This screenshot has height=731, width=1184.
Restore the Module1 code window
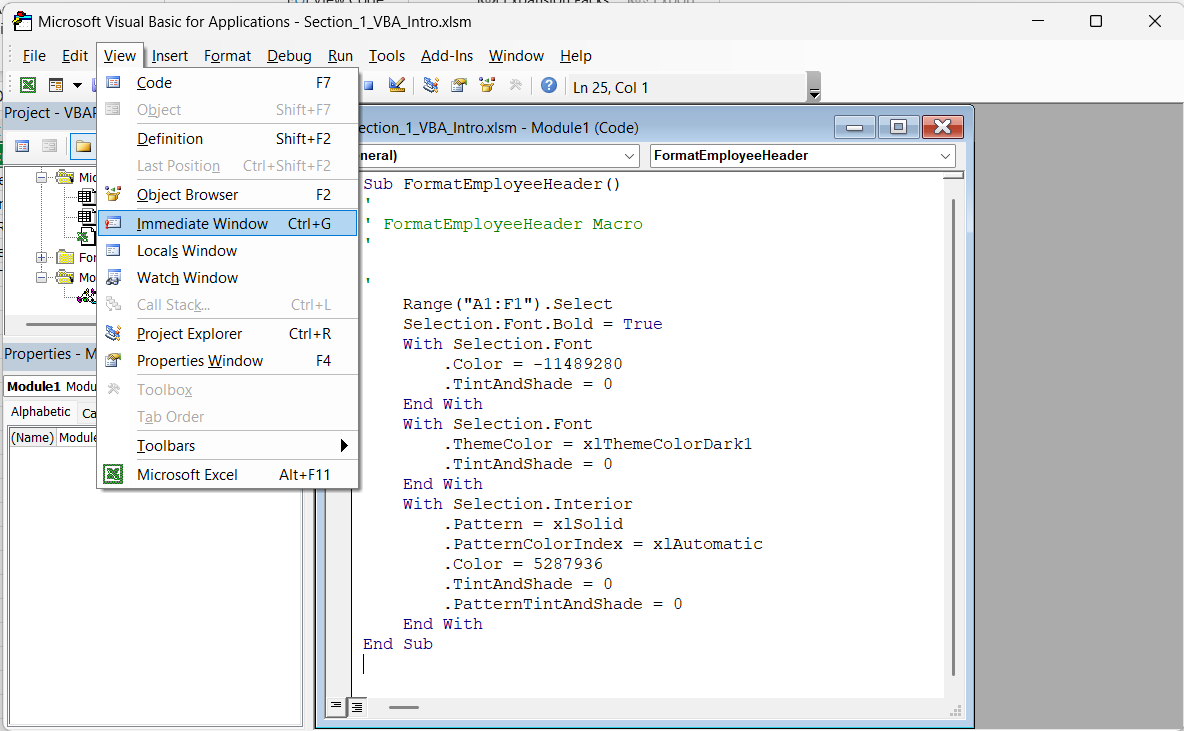click(x=899, y=127)
